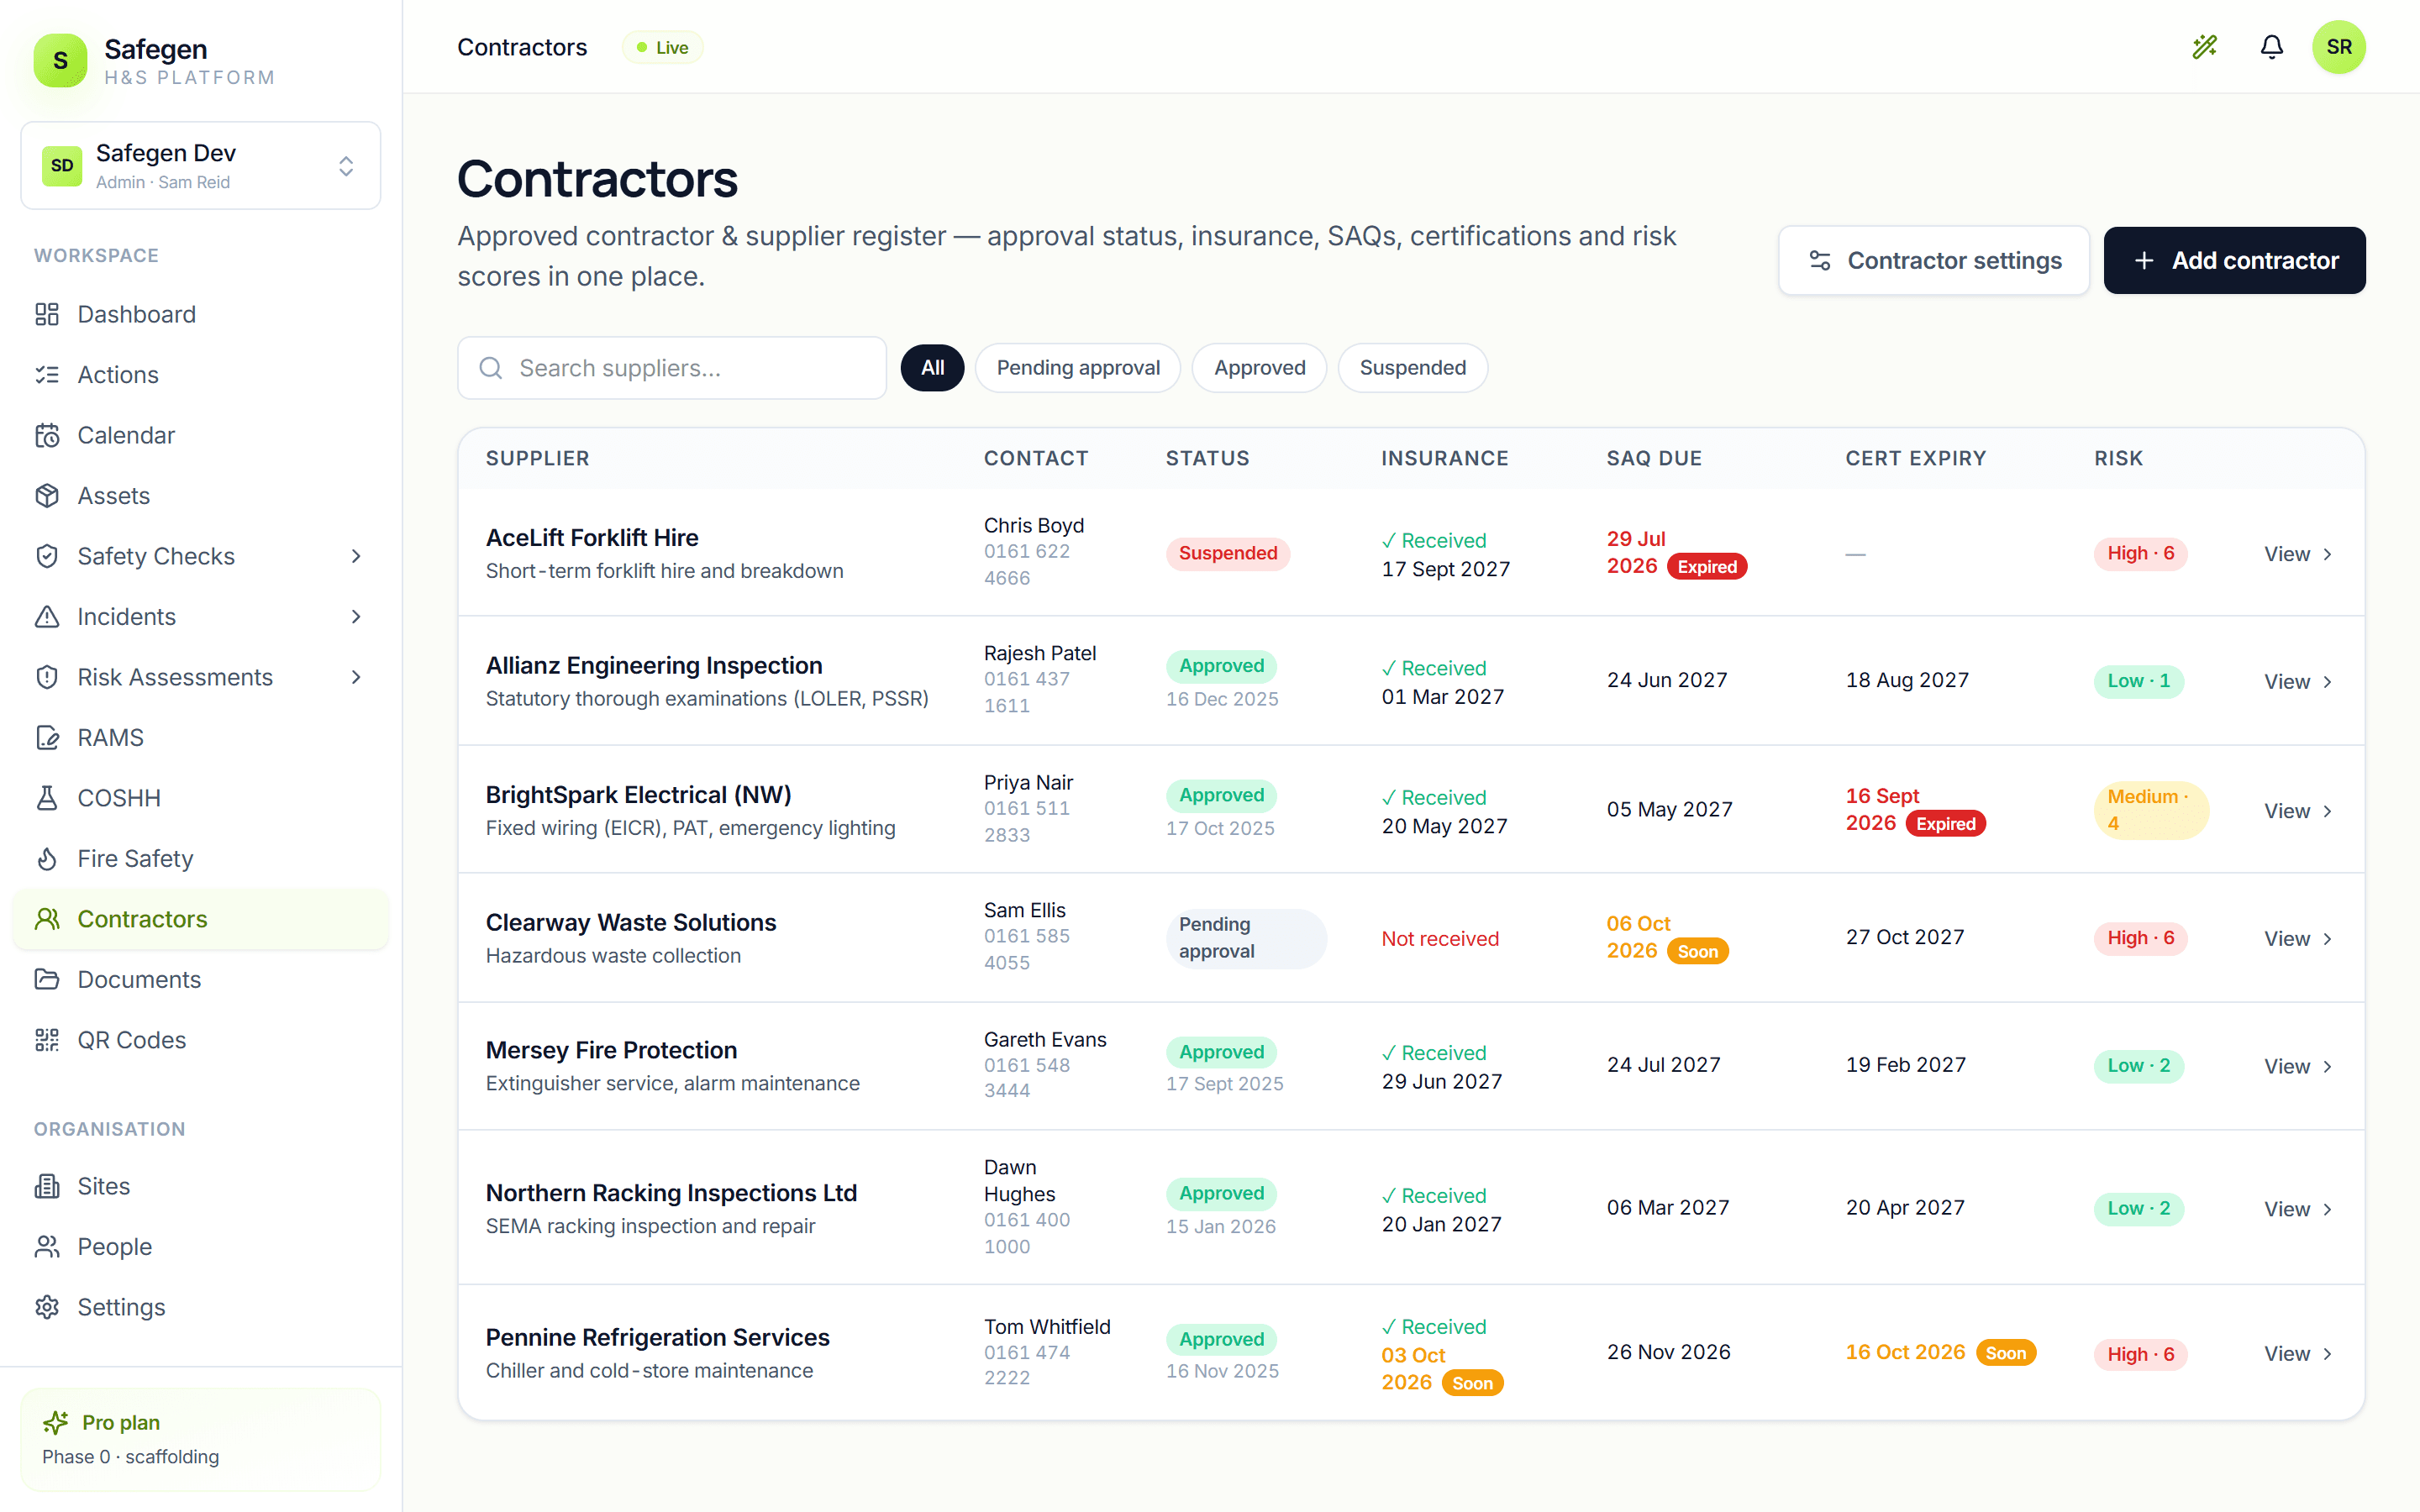Click the People users icon
2420x1512 pixels.
(47, 1247)
